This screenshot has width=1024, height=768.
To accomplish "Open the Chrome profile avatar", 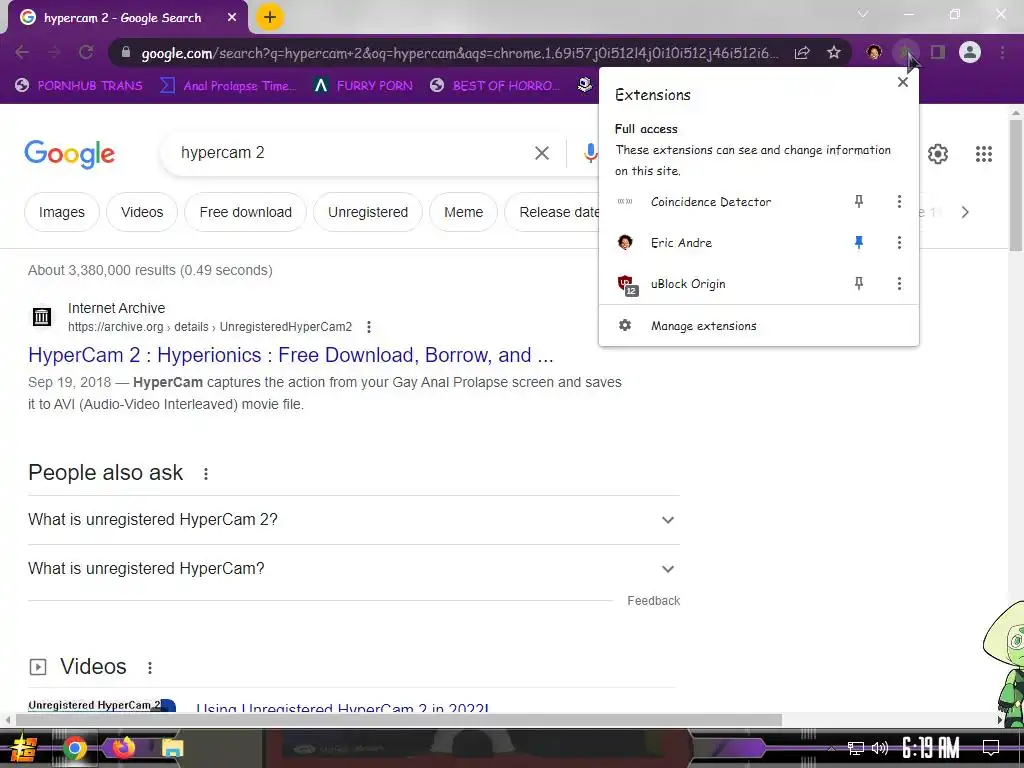I will [x=970, y=52].
